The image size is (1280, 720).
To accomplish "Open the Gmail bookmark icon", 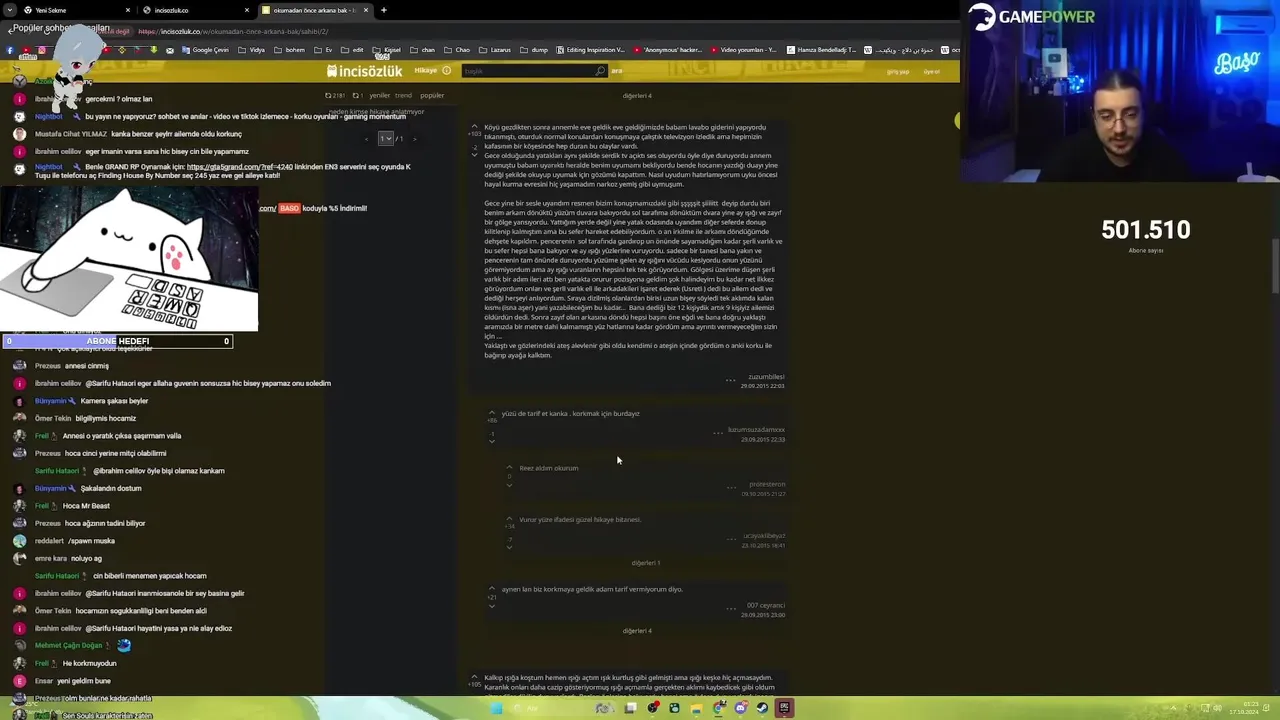I will 170,50.
